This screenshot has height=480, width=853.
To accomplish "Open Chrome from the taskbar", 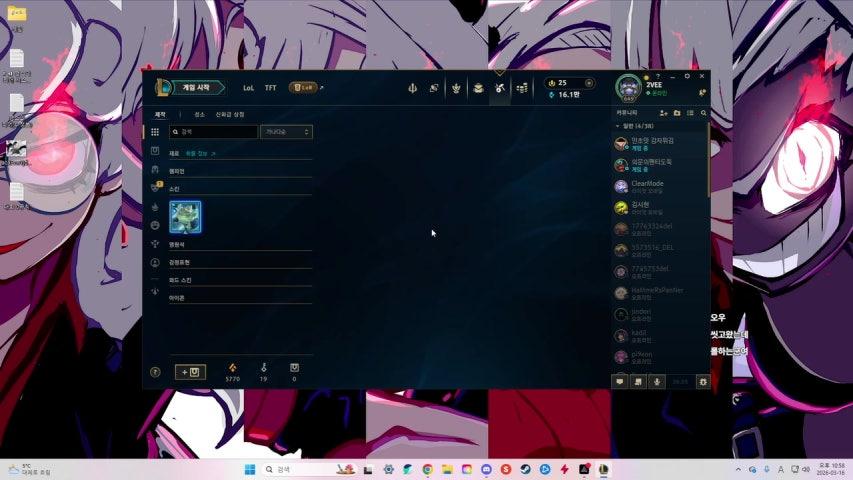I will 428,469.
